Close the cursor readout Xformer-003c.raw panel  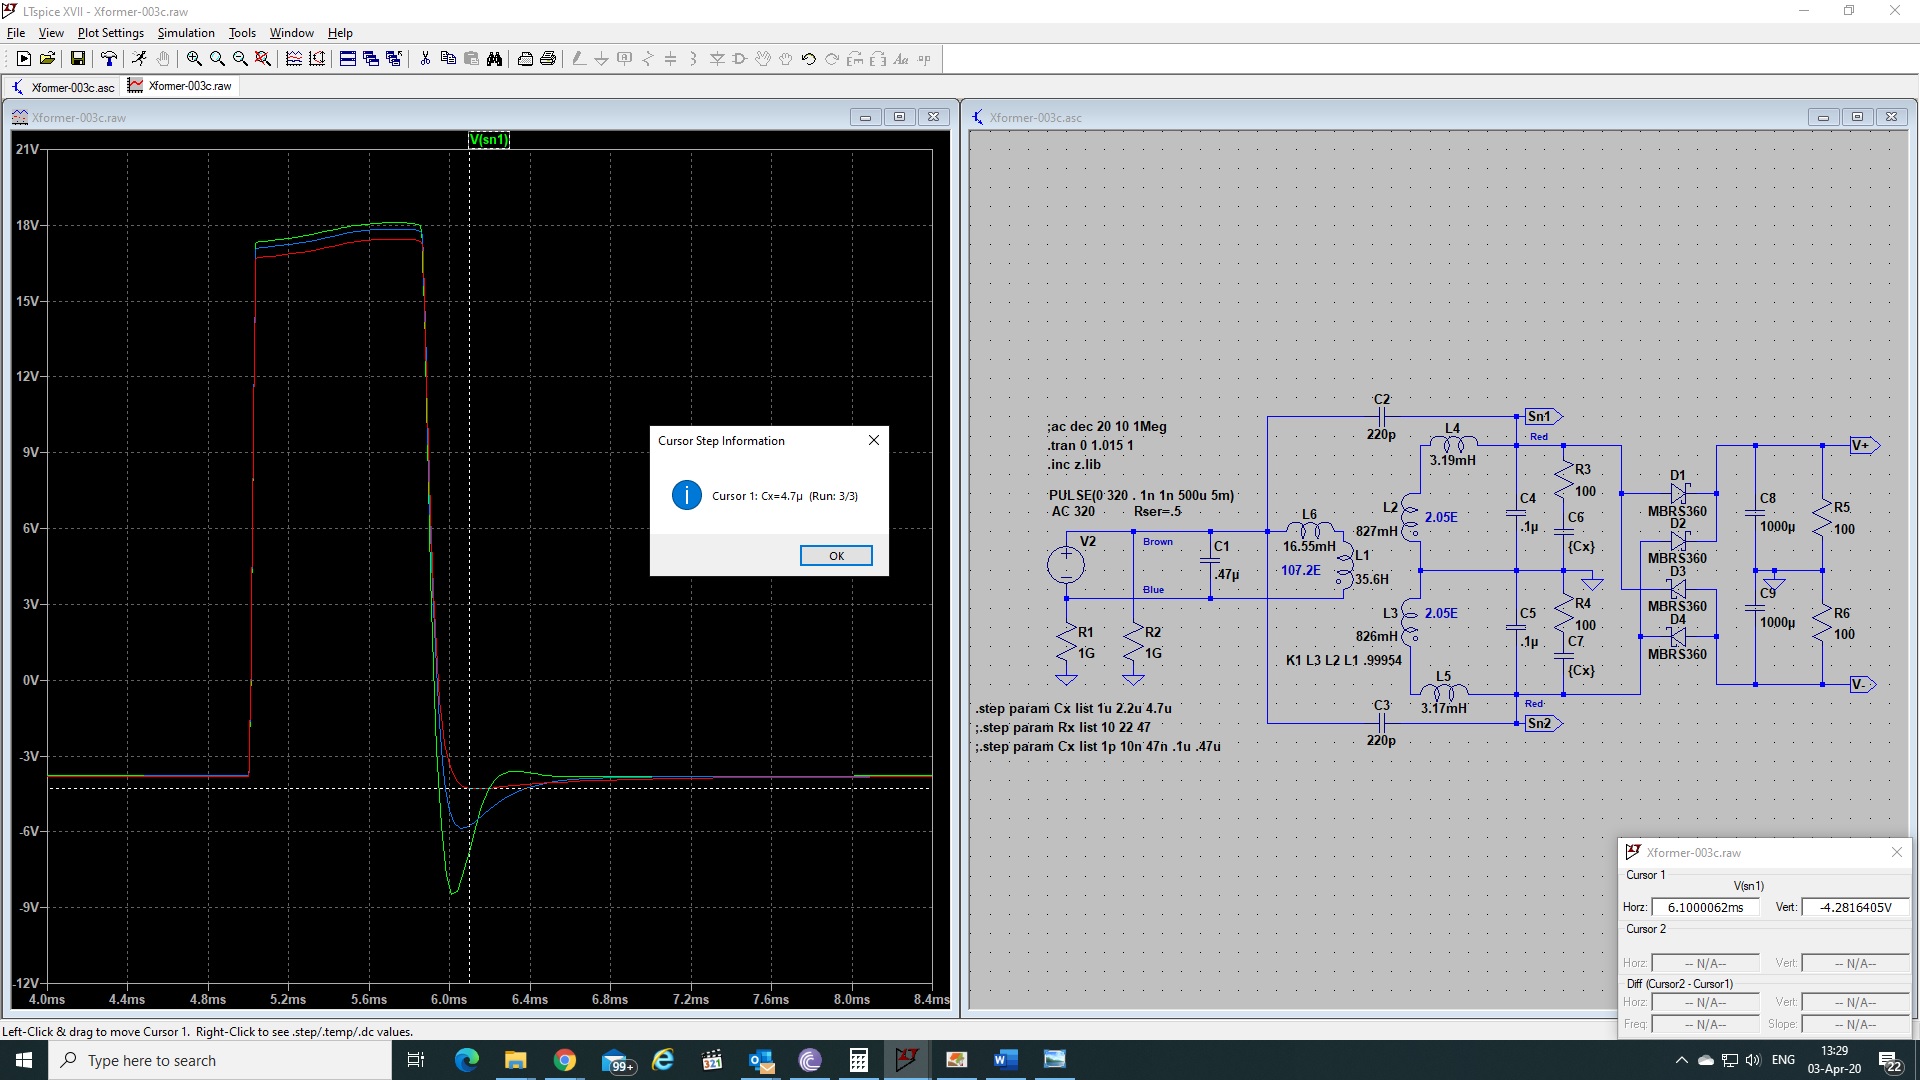click(x=1897, y=852)
